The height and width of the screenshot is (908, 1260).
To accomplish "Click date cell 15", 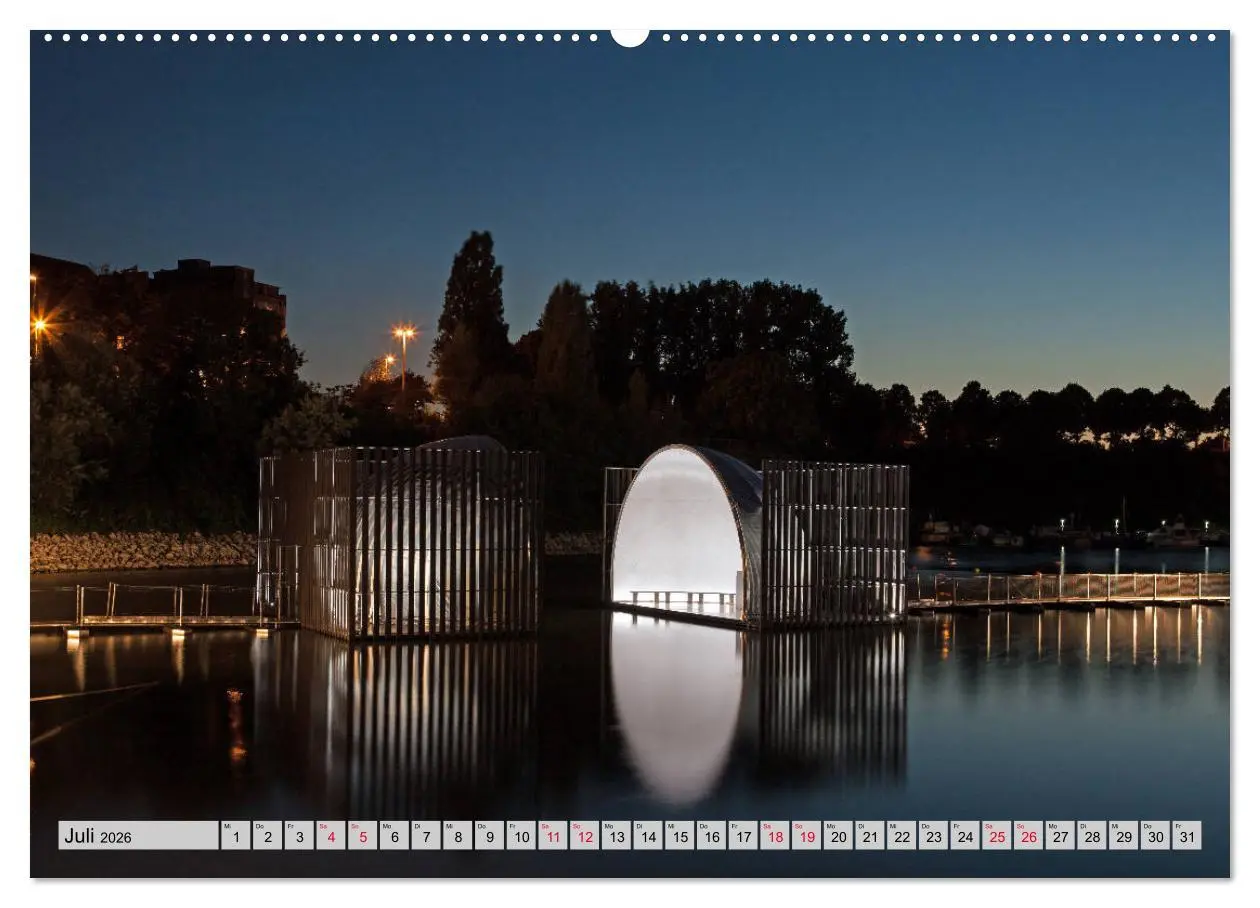I will coord(679,836).
